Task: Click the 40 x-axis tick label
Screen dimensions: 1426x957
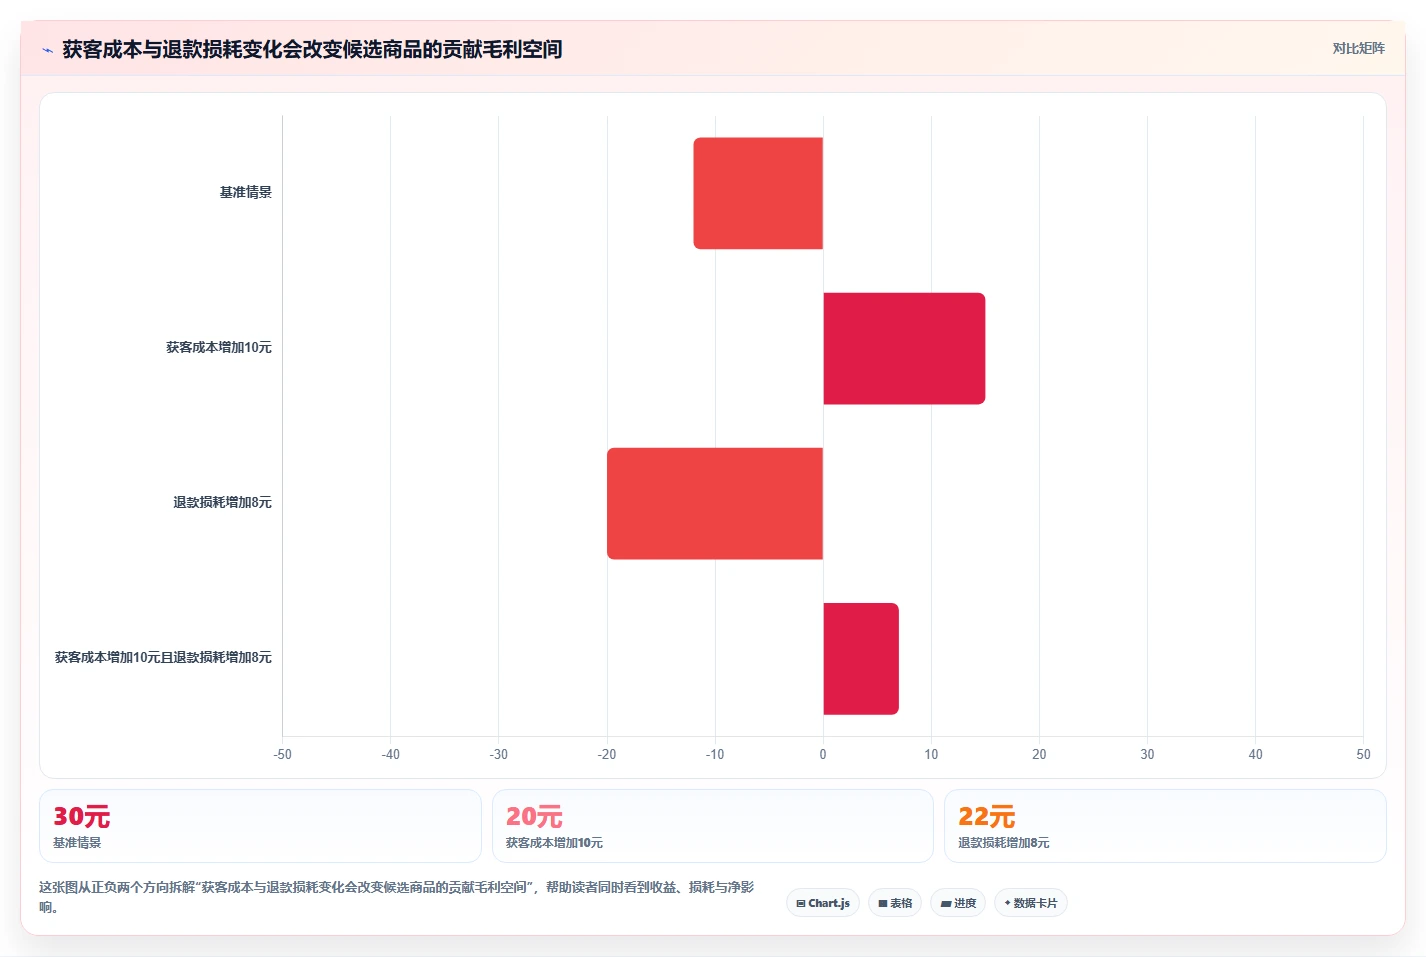Action: (x=1255, y=754)
